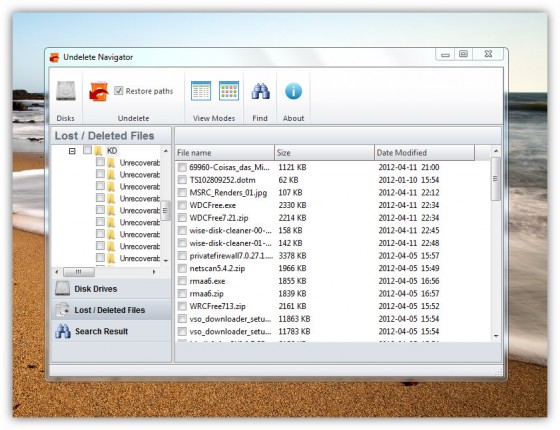Collapse the KD tree node
This screenshot has width=560, height=430.
click(x=72, y=151)
